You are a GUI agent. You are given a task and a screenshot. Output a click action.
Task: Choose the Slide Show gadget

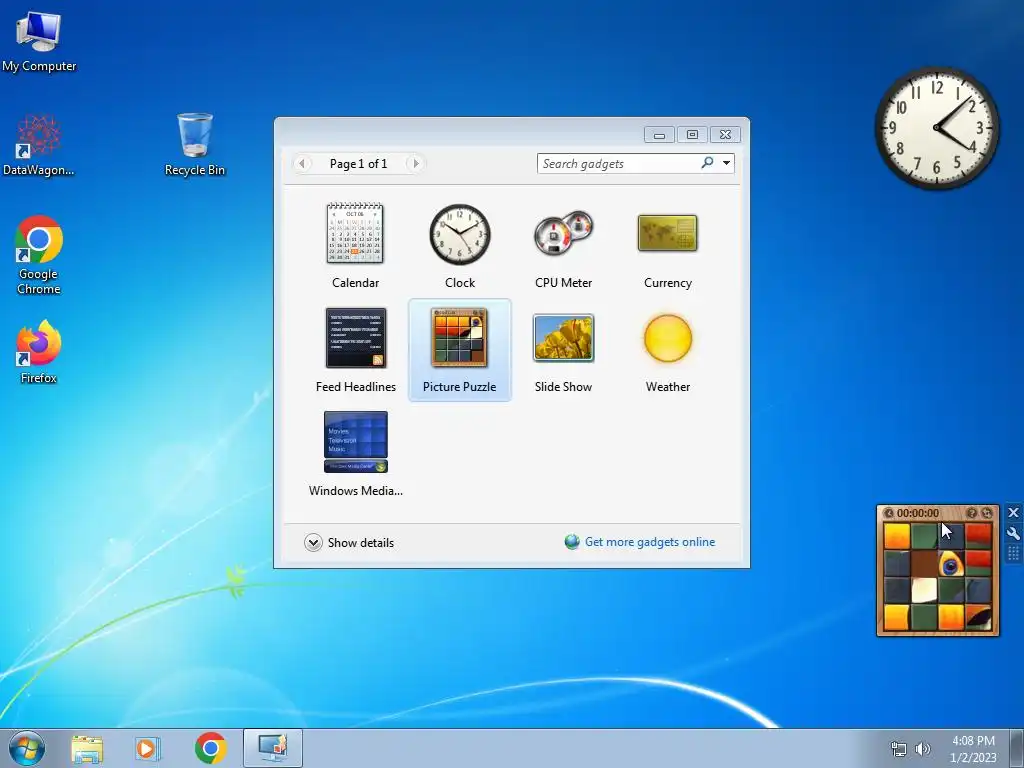pyautogui.click(x=563, y=350)
